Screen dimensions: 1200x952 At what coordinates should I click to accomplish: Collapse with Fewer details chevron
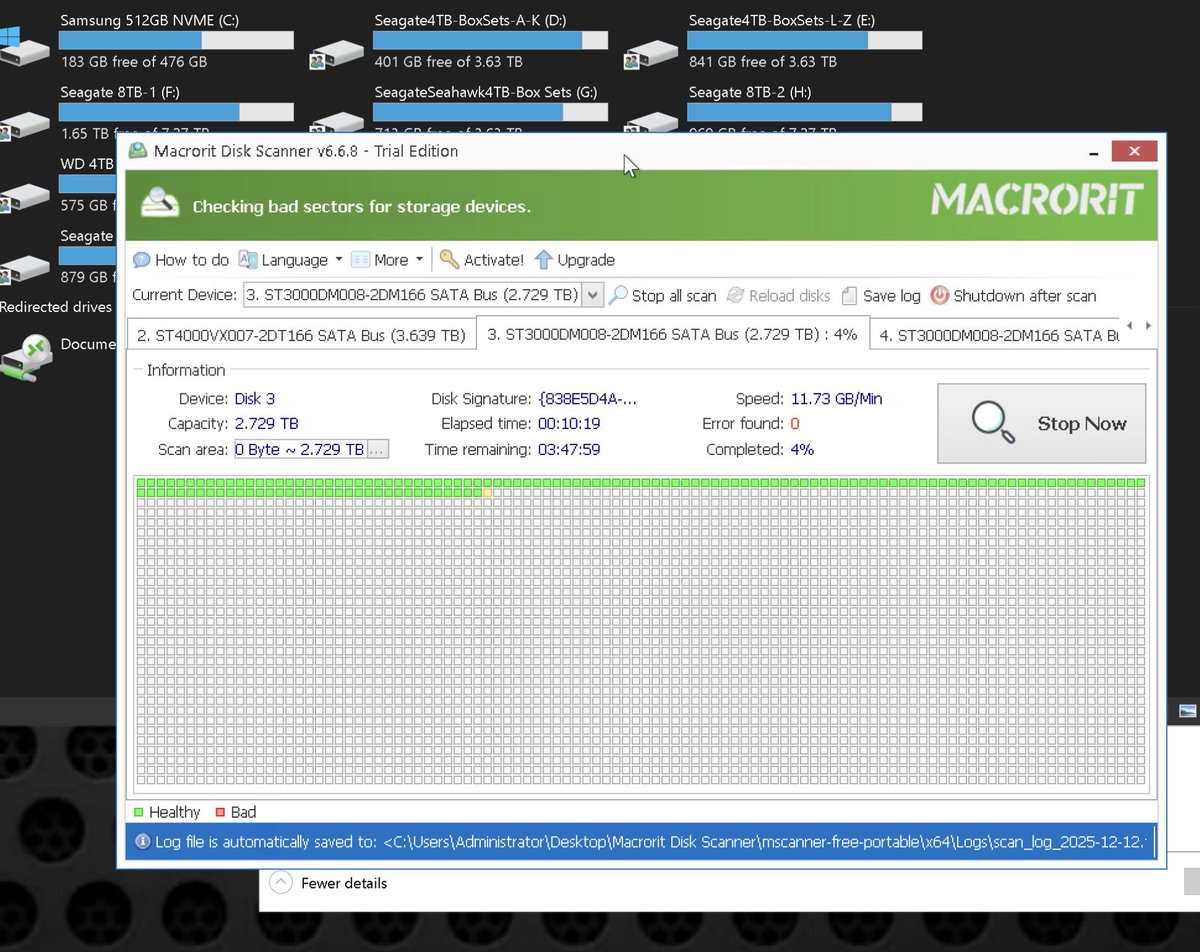coord(282,883)
